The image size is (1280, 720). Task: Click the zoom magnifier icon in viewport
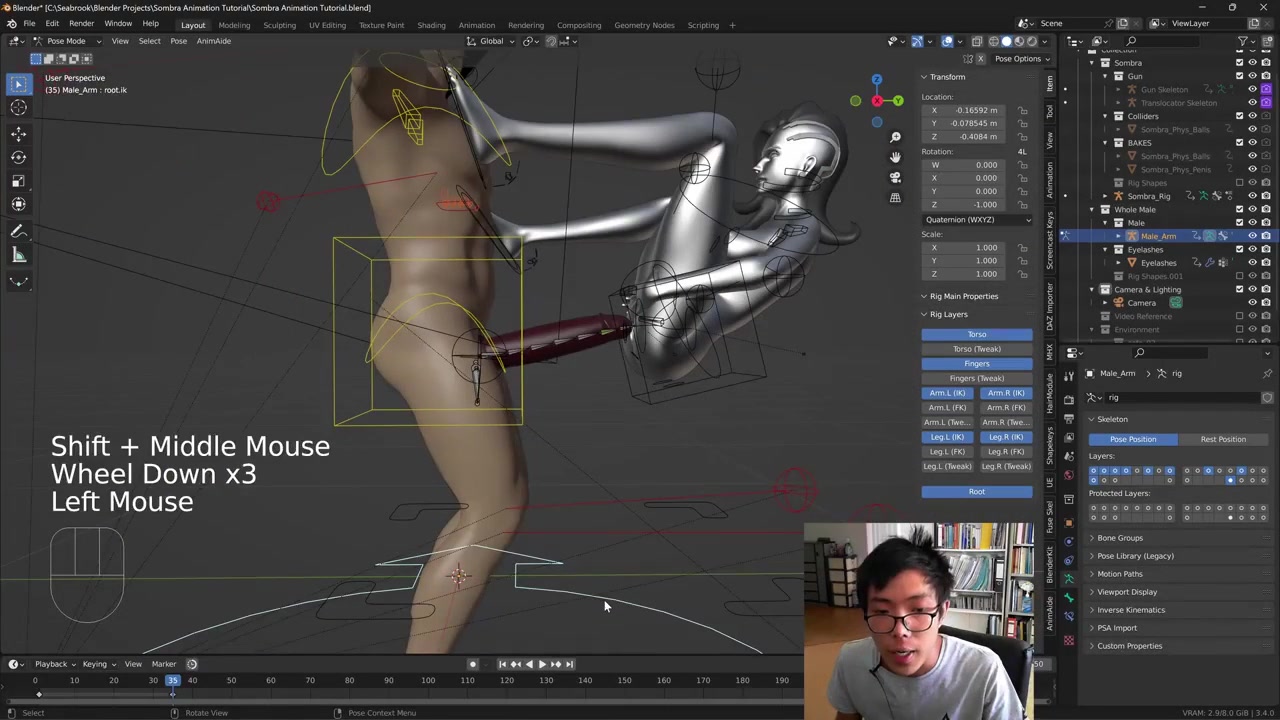895,137
